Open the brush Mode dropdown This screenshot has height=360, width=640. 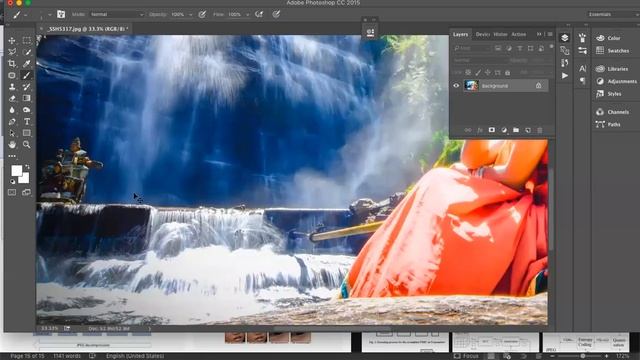point(117,14)
